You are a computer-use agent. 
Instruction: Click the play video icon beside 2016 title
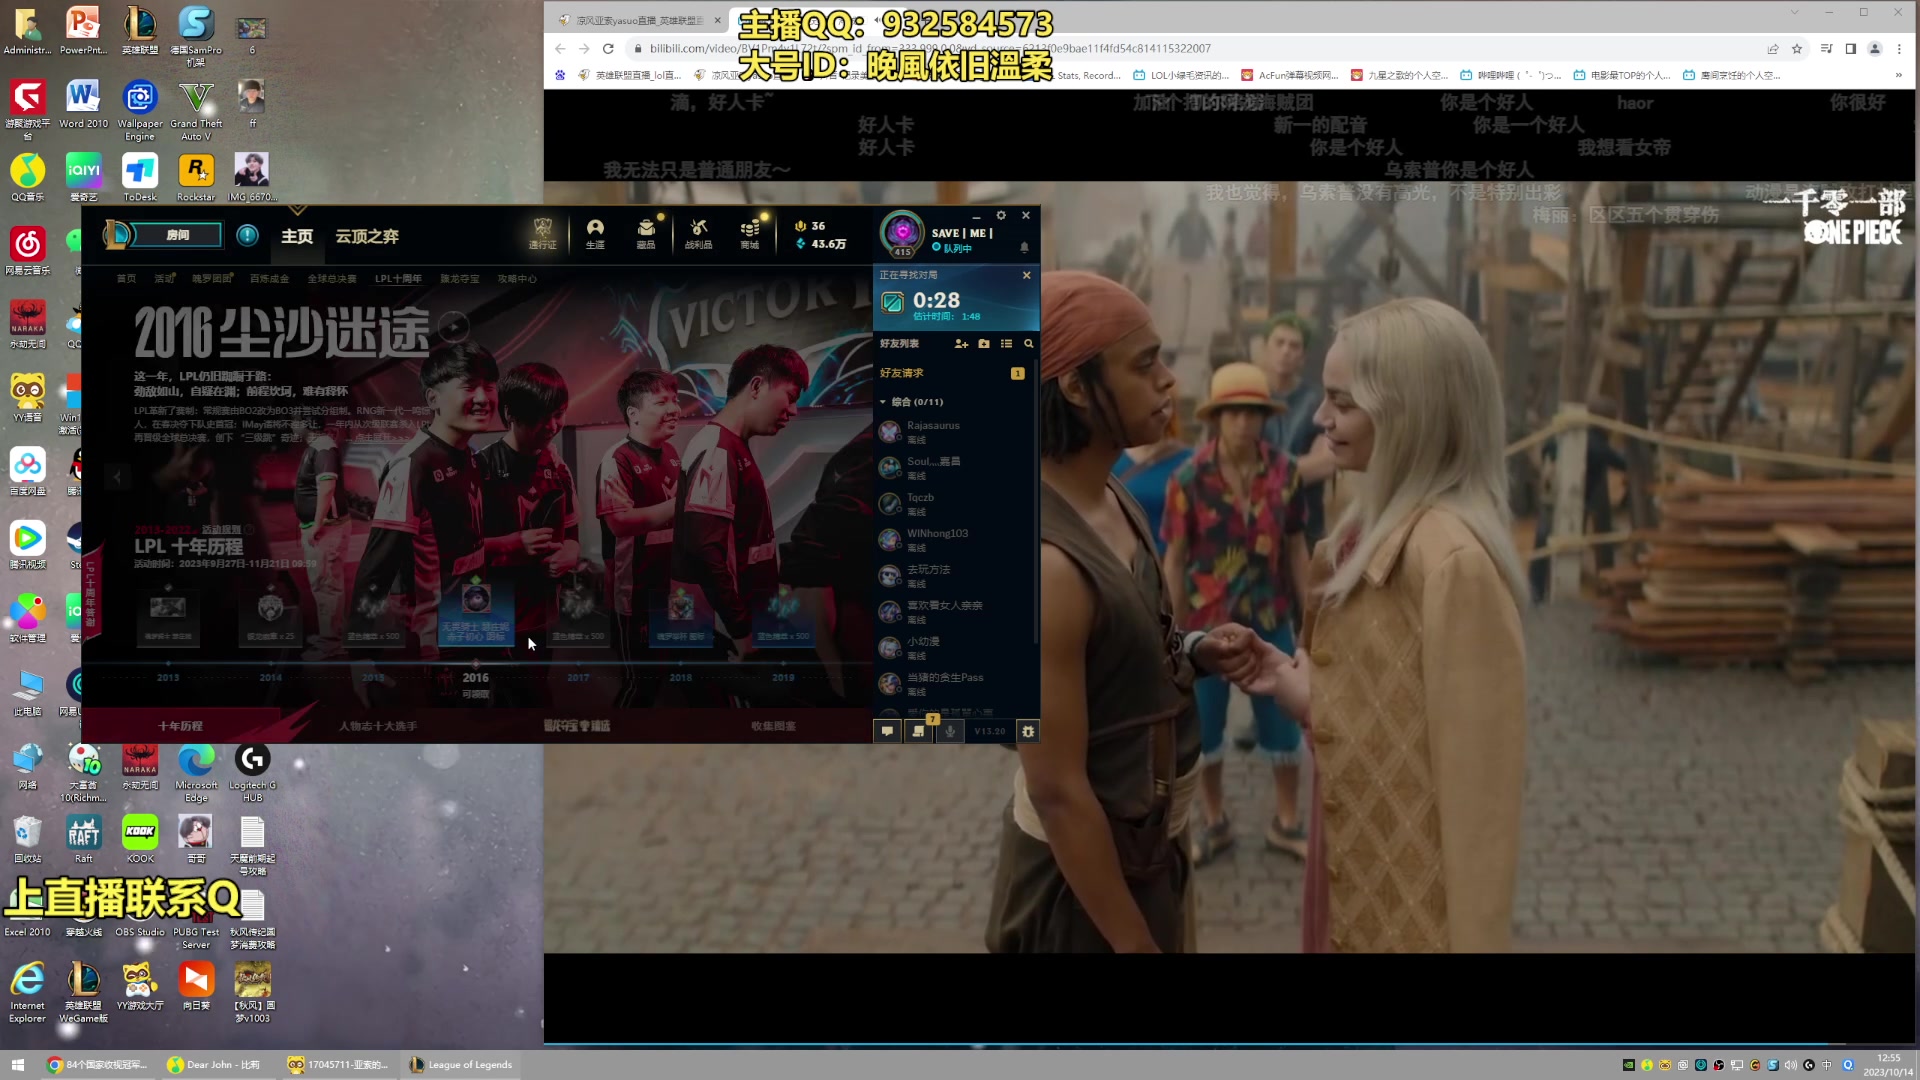(453, 326)
